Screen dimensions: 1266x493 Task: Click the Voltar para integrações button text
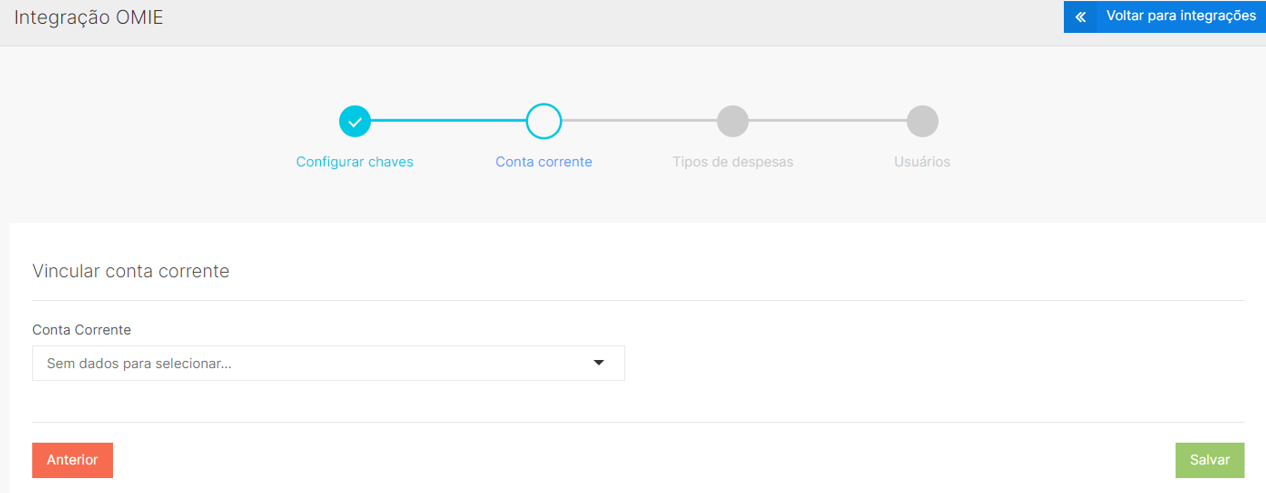click(x=1180, y=17)
